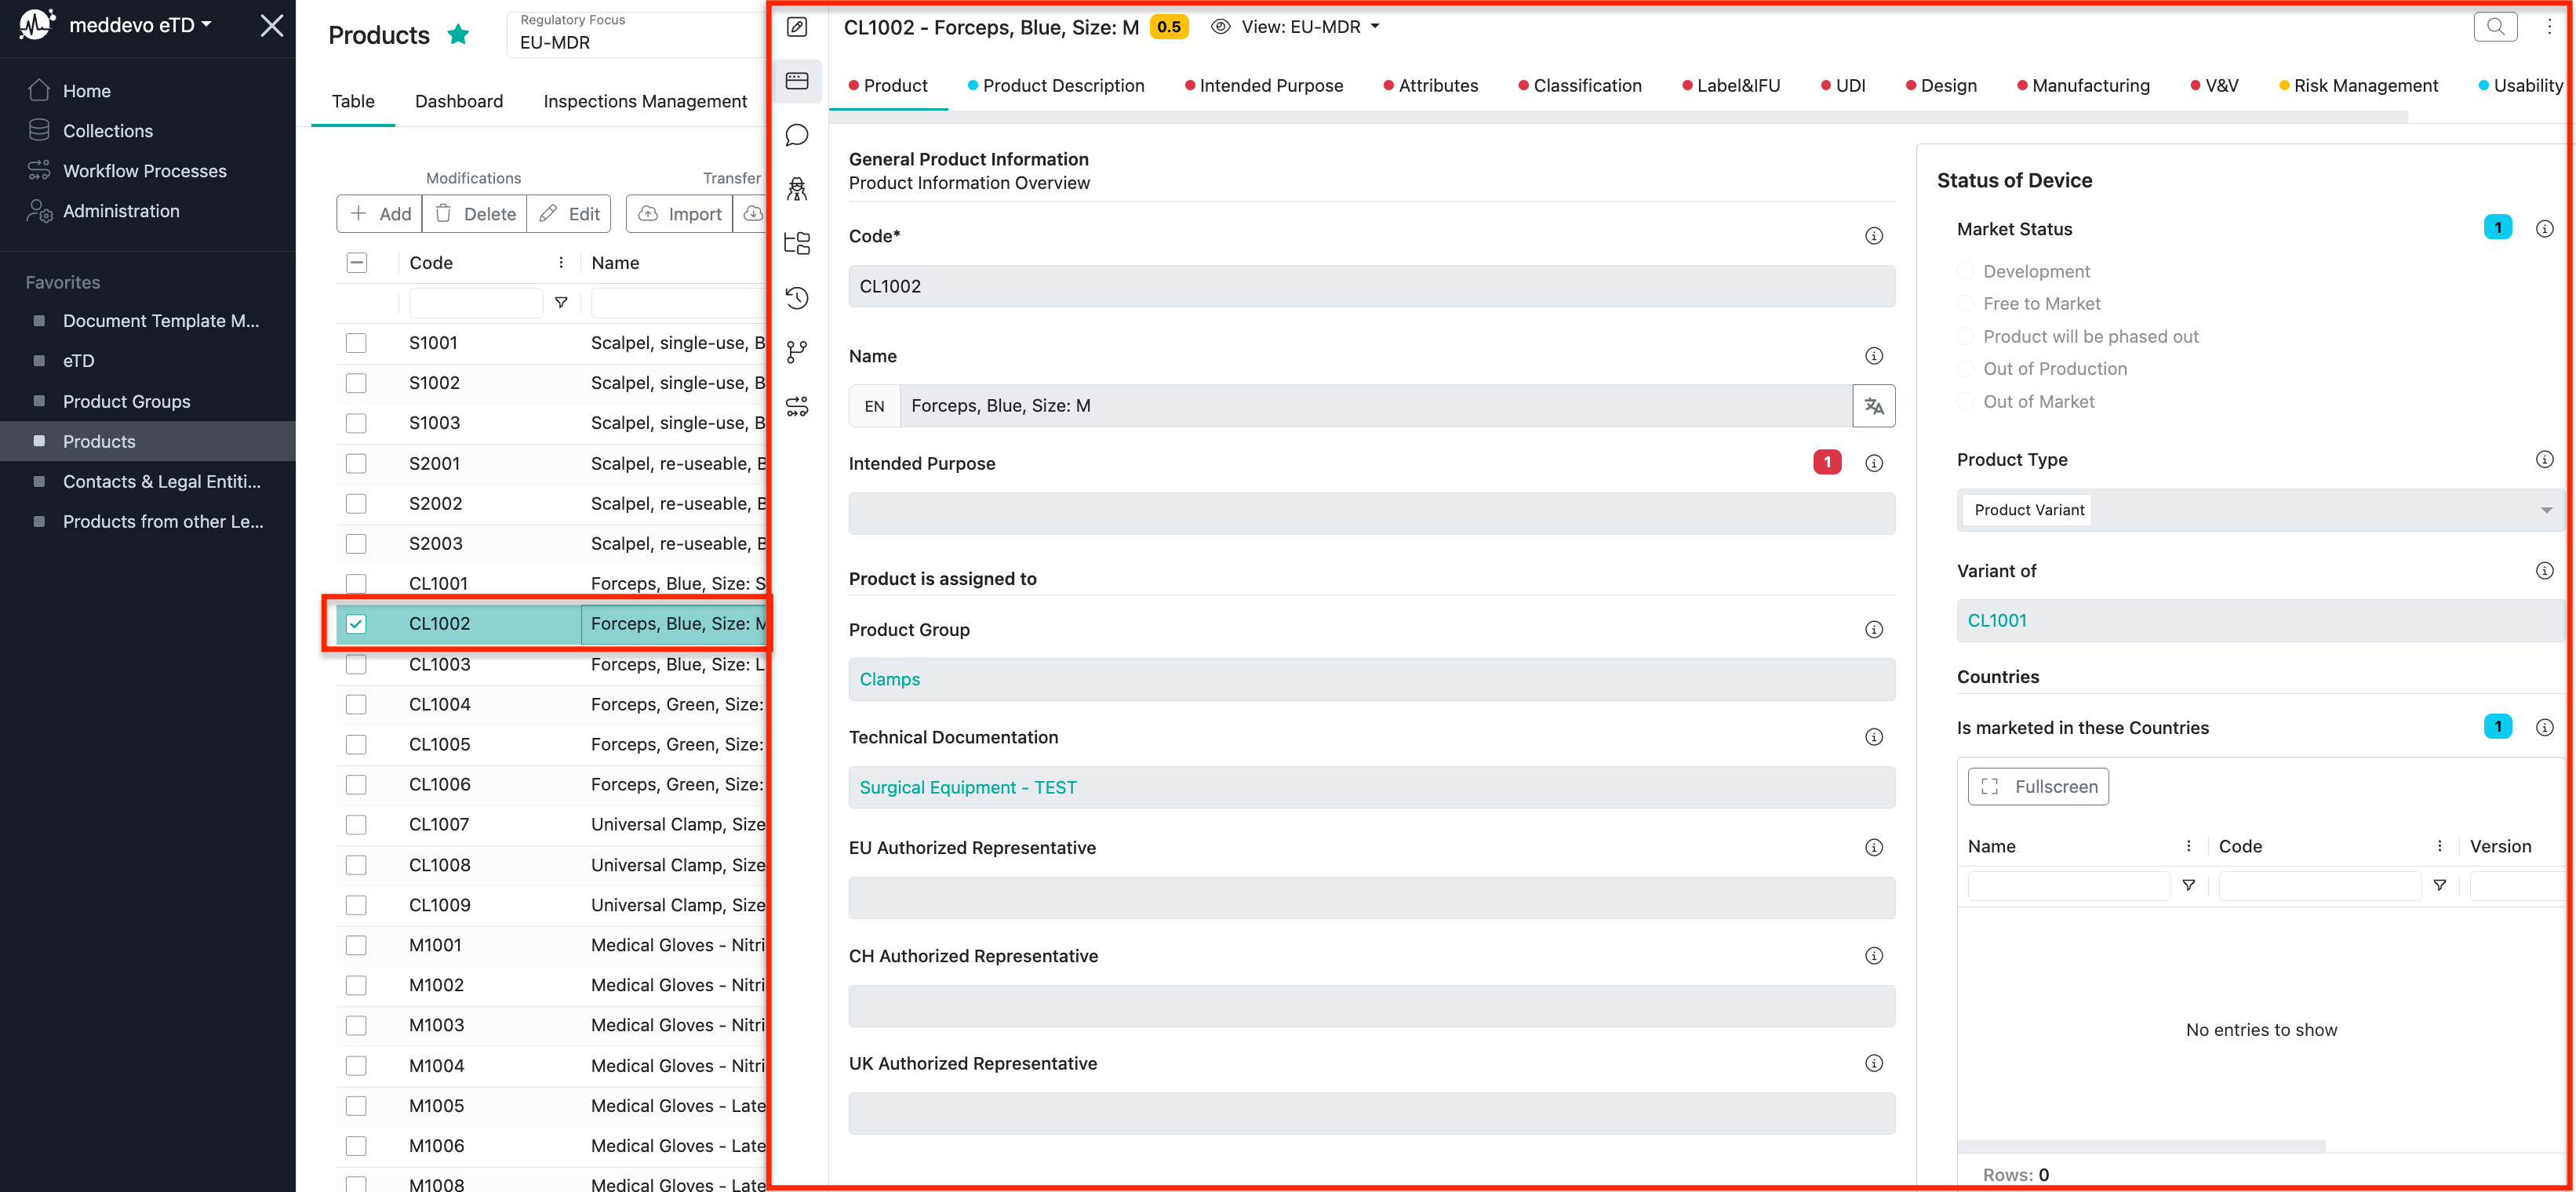The height and width of the screenshot is (1192, 2576).
Task: Check the S1001 row checkbox
Action: tap(356, 343)
